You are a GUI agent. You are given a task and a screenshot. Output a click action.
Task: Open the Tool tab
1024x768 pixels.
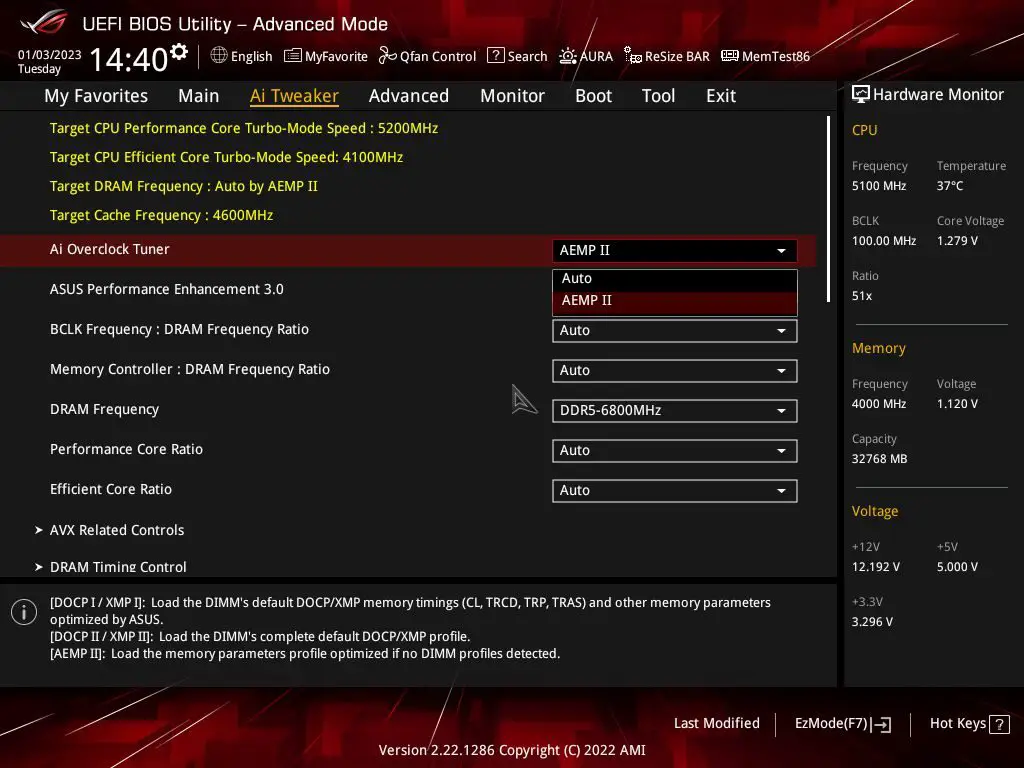pyautogui.click(x=658, y=96)
